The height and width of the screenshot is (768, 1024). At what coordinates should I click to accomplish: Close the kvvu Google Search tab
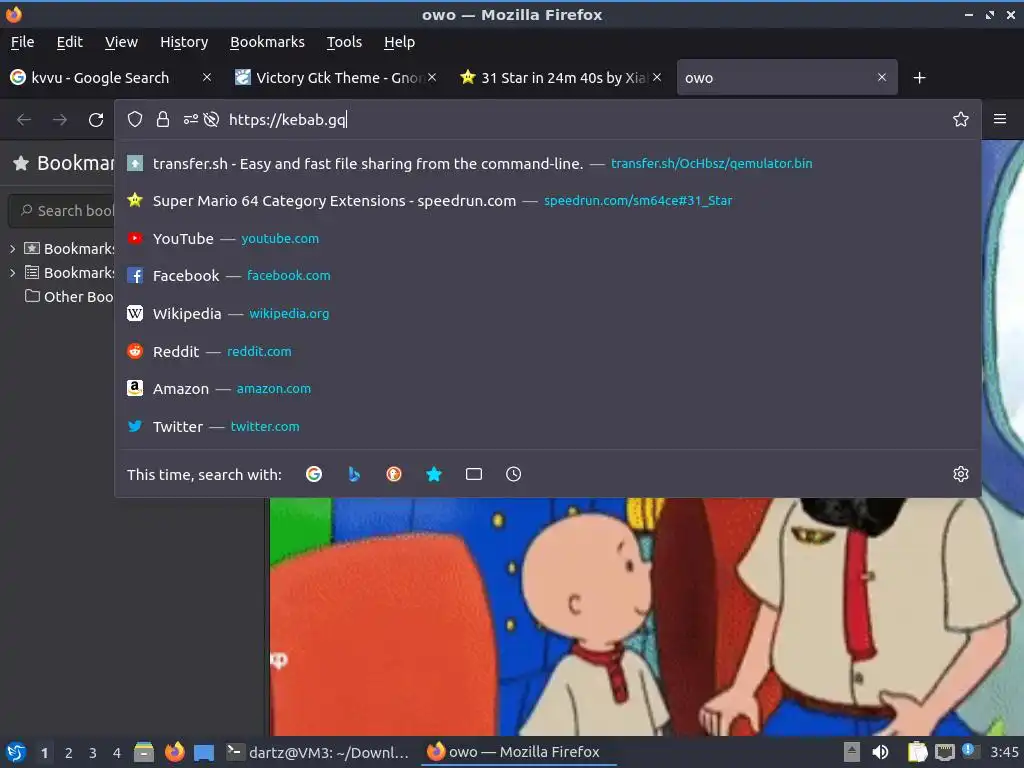pos(207,77)
